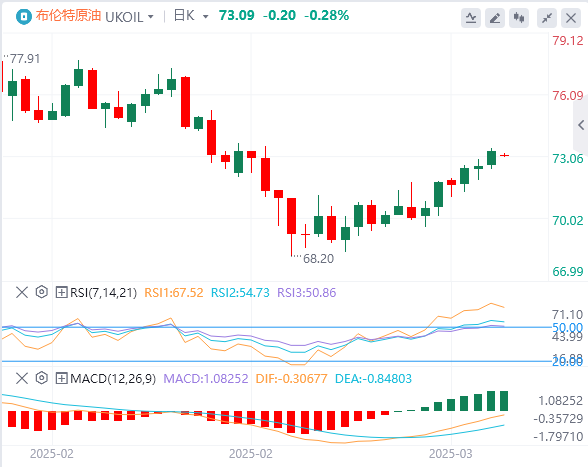Click the DEA:-0.84803 value
Screen dimensions: 588x467
pyautogui.click(x=373, y=378)
